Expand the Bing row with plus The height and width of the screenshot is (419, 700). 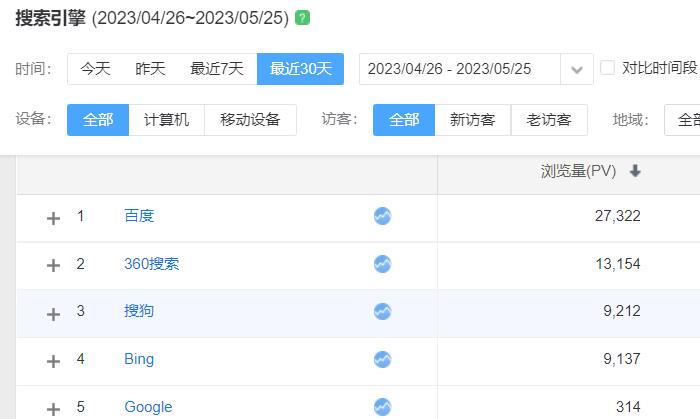click(x=53, y=361)
